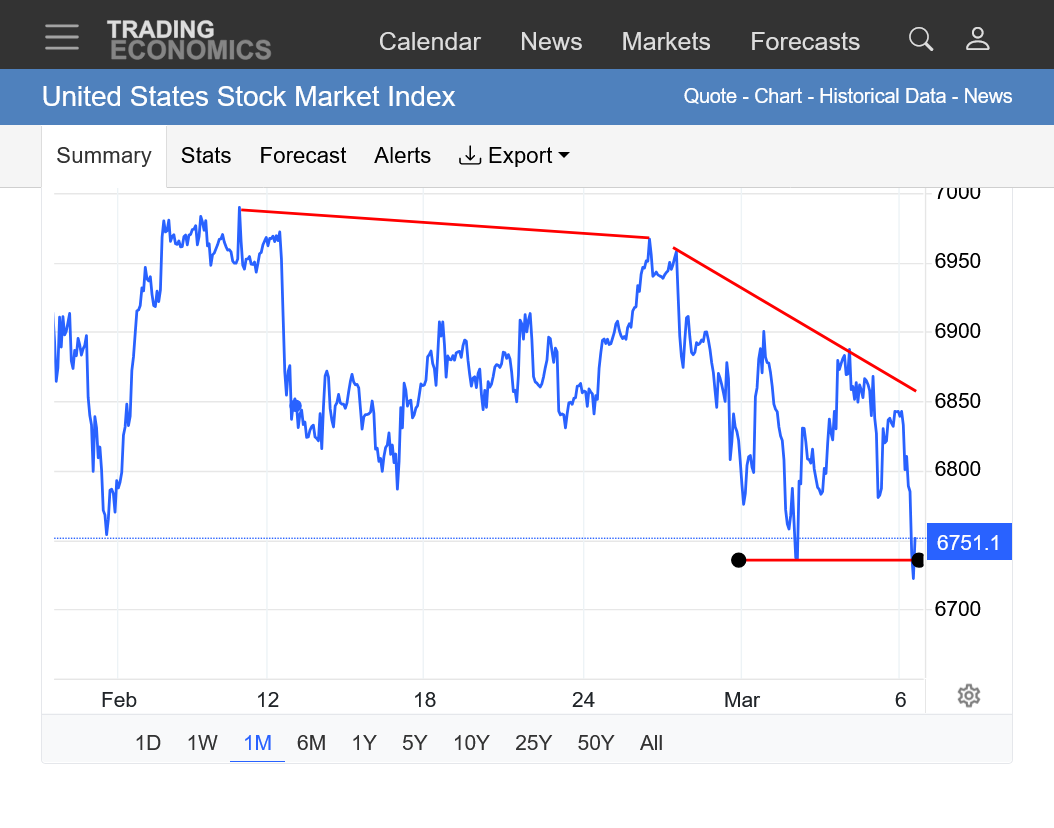The height and width of the screenshot is (828, 1054).
Task: Follow the Quote link in header
Action: click(709, 97)
